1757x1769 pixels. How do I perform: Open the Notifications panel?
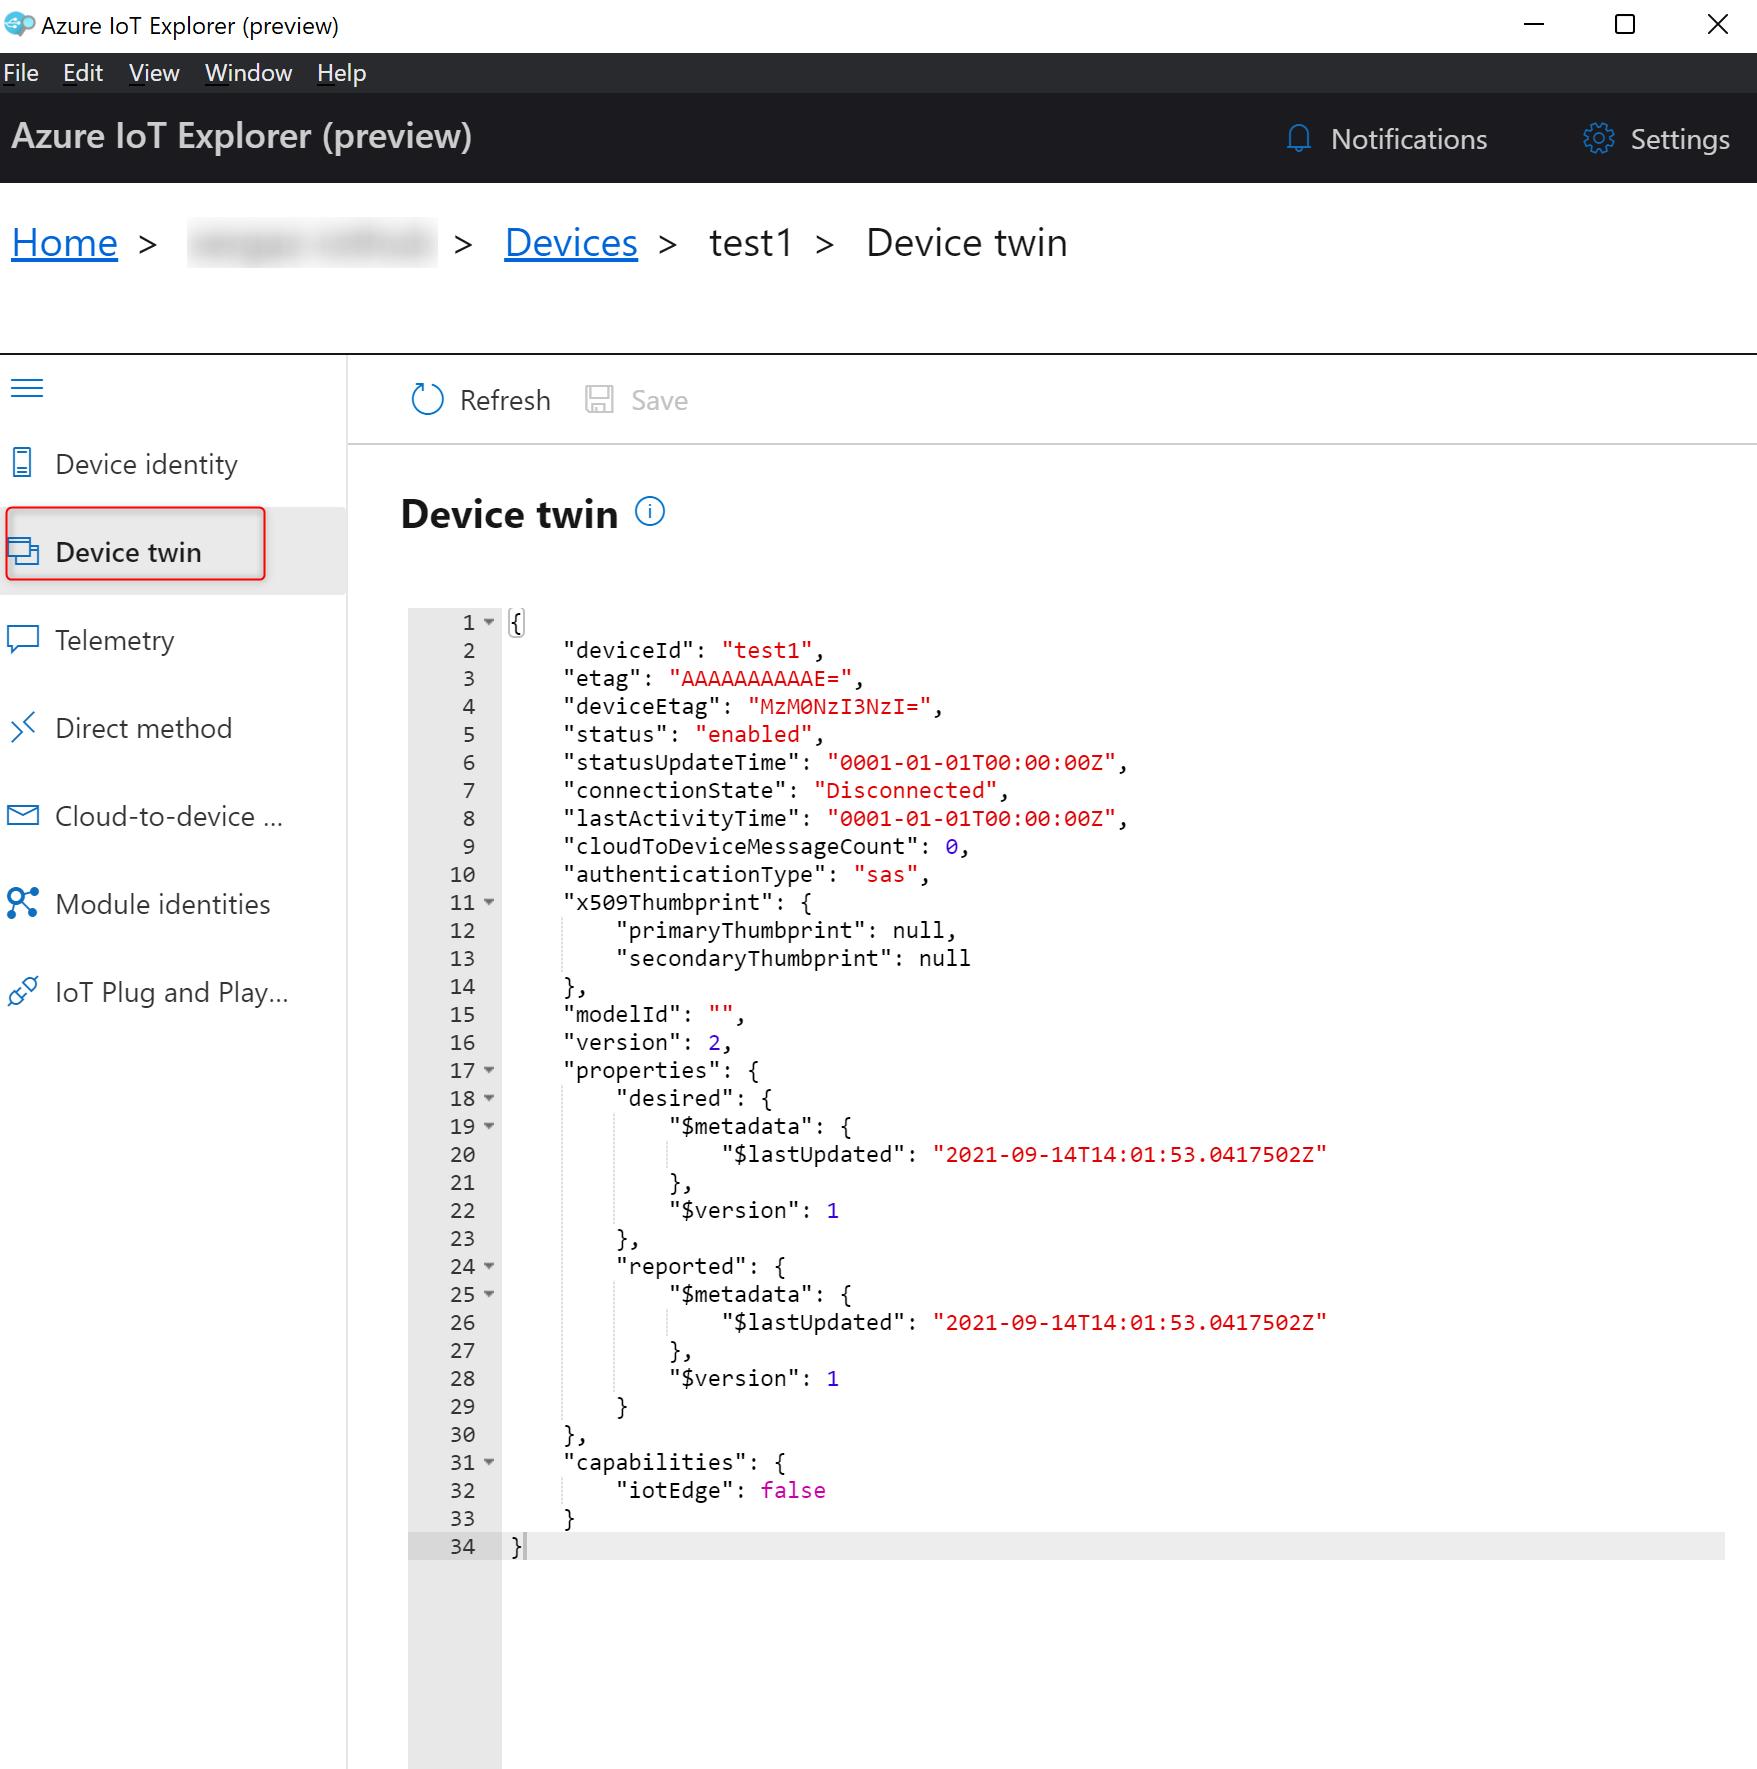coord(1386,138)
